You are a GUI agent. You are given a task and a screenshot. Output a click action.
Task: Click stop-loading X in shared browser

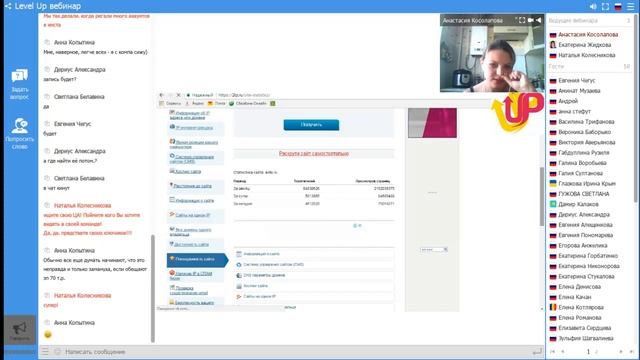[x=178, y=95]
